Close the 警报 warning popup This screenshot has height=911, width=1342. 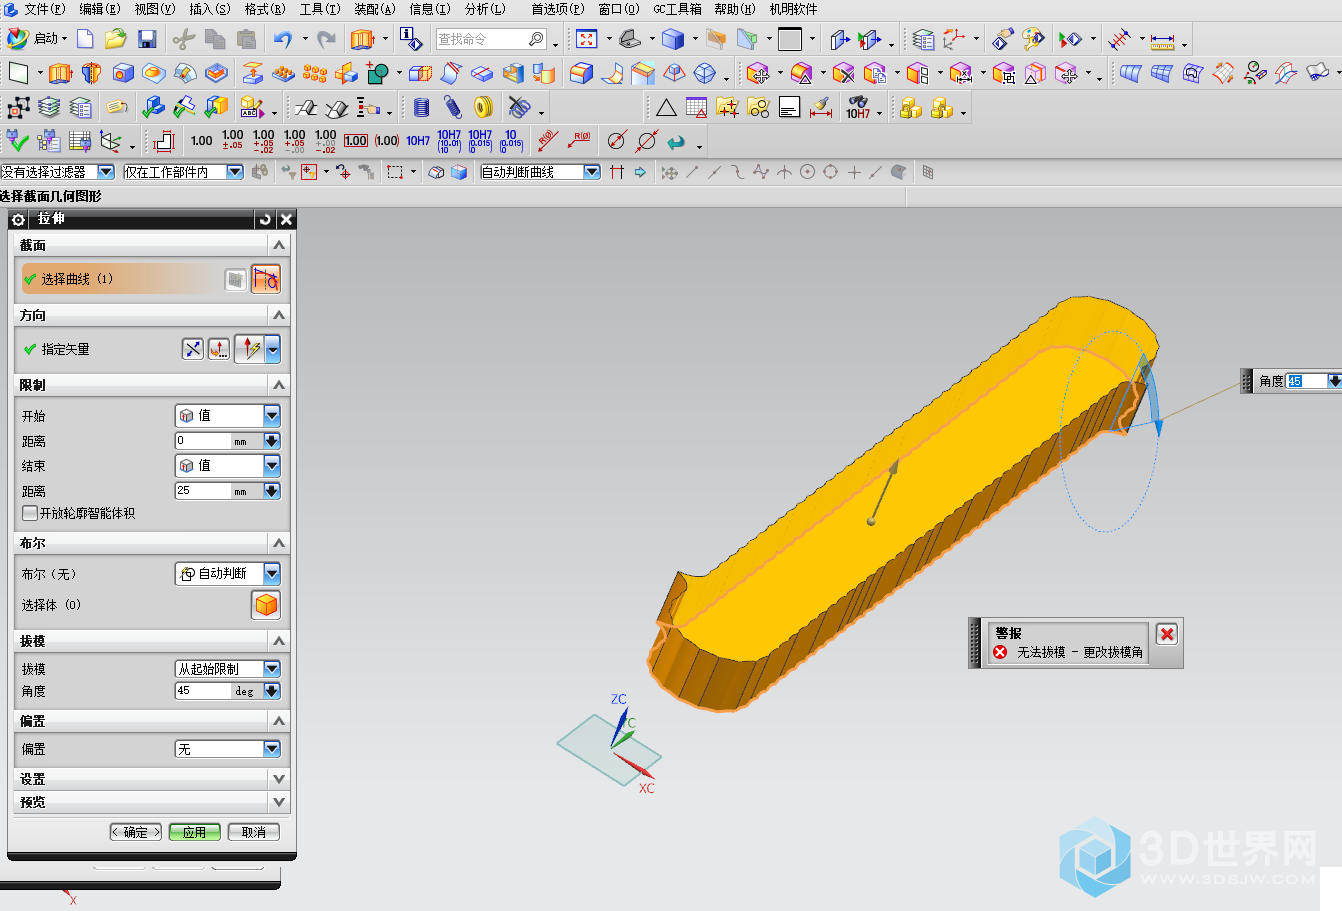click(x=1166, y=633)
